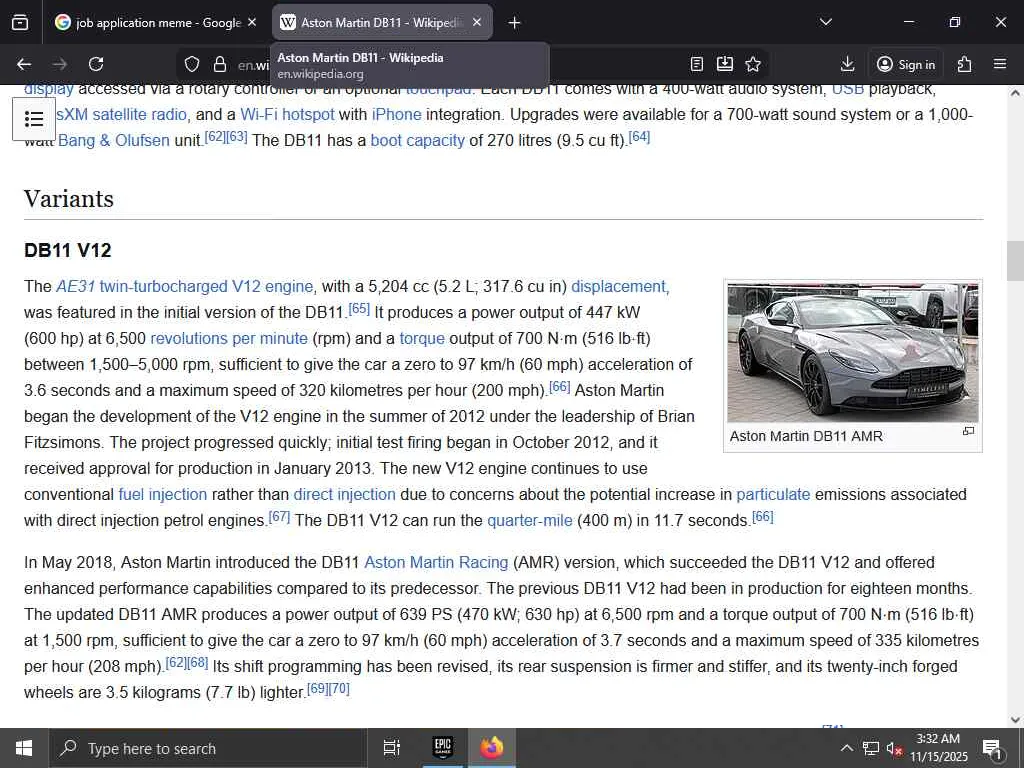This screenshot has width=1024, height=768.
Task: Follow the displacement link
Action: click(620, 287)
